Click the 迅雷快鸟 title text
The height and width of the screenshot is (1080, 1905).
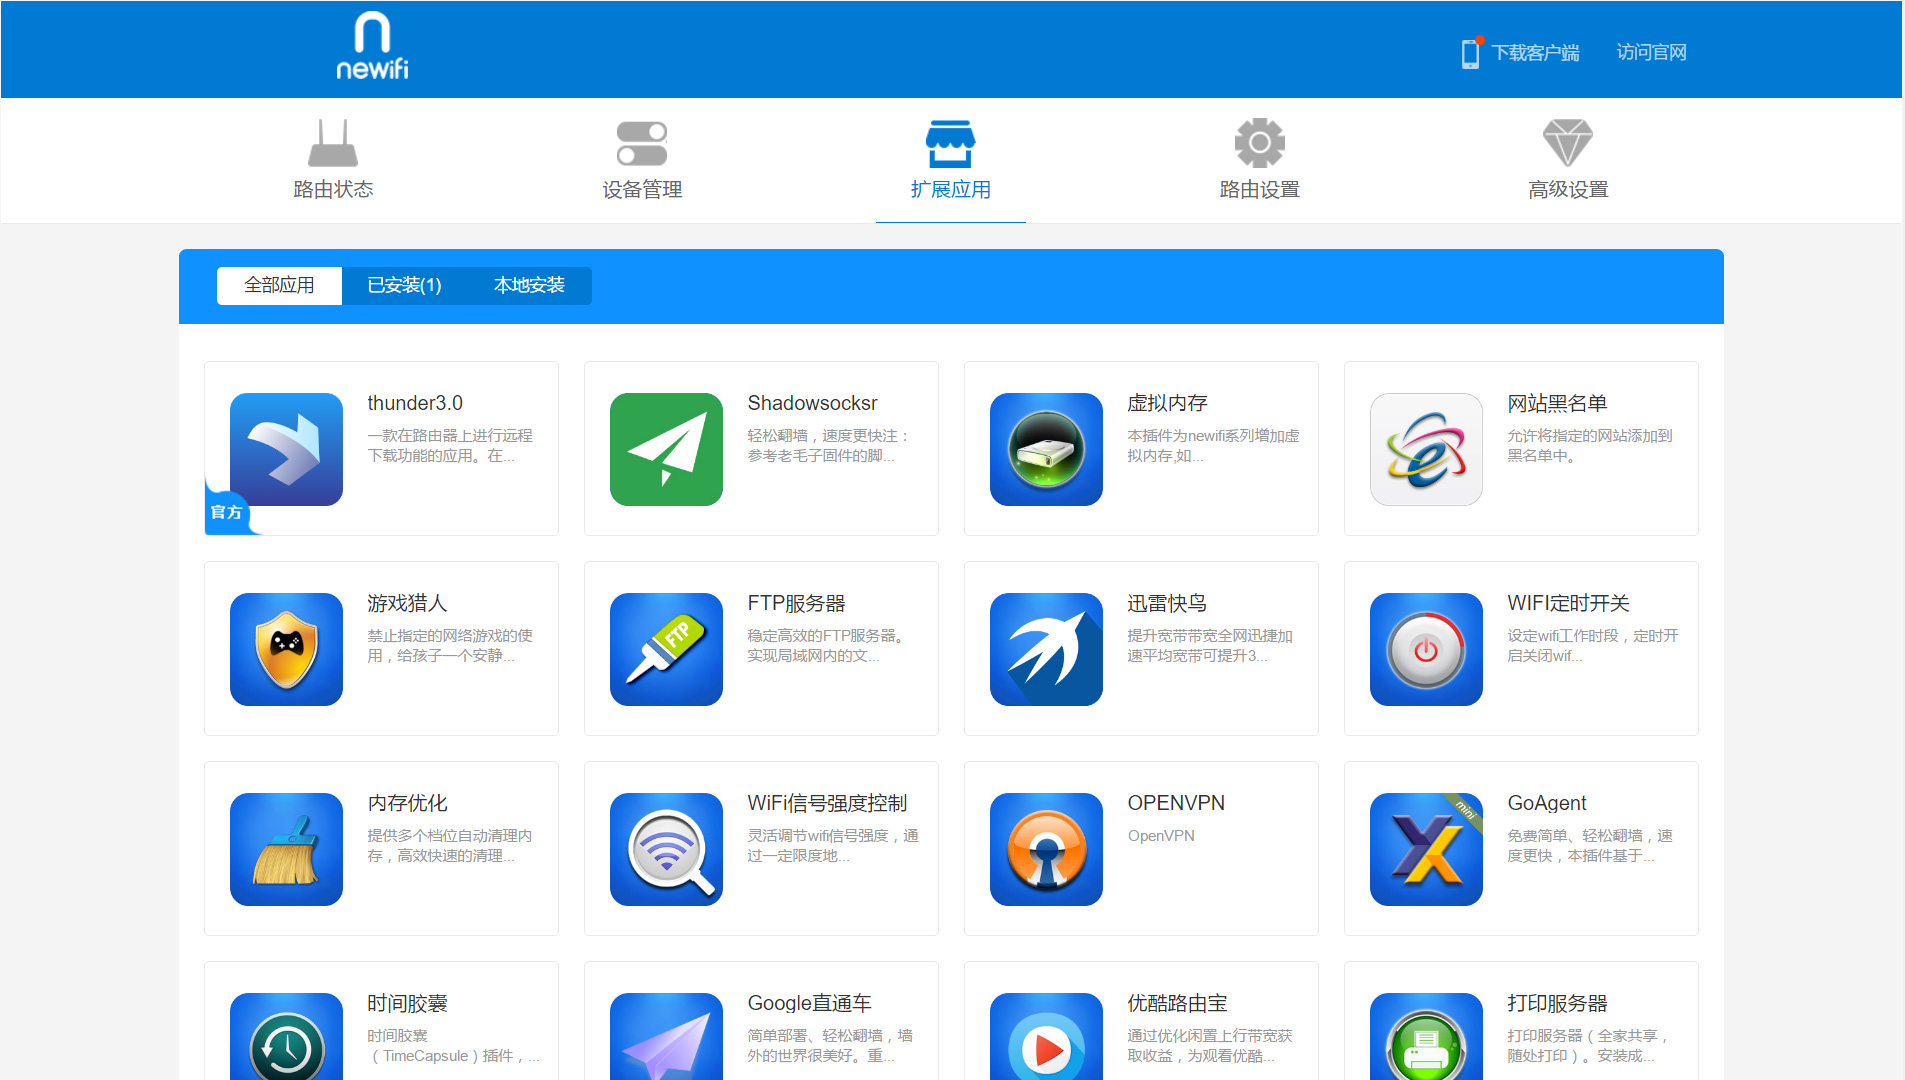point(1167,603)
